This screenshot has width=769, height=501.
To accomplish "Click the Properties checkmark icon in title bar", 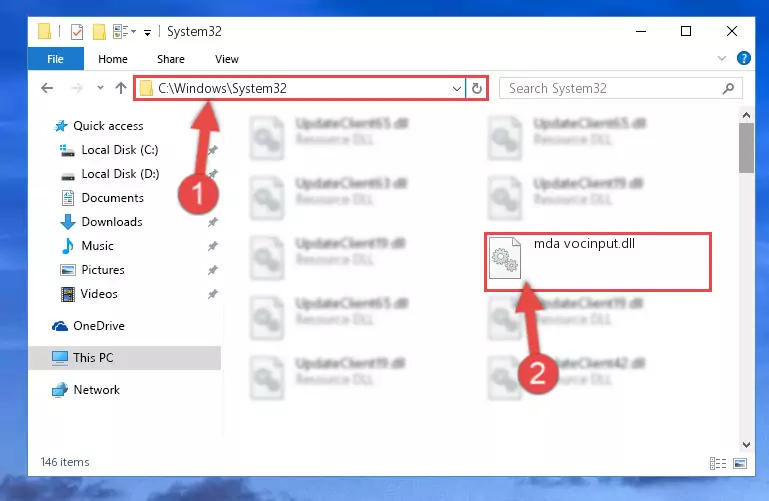I will [x=77, y=32].
